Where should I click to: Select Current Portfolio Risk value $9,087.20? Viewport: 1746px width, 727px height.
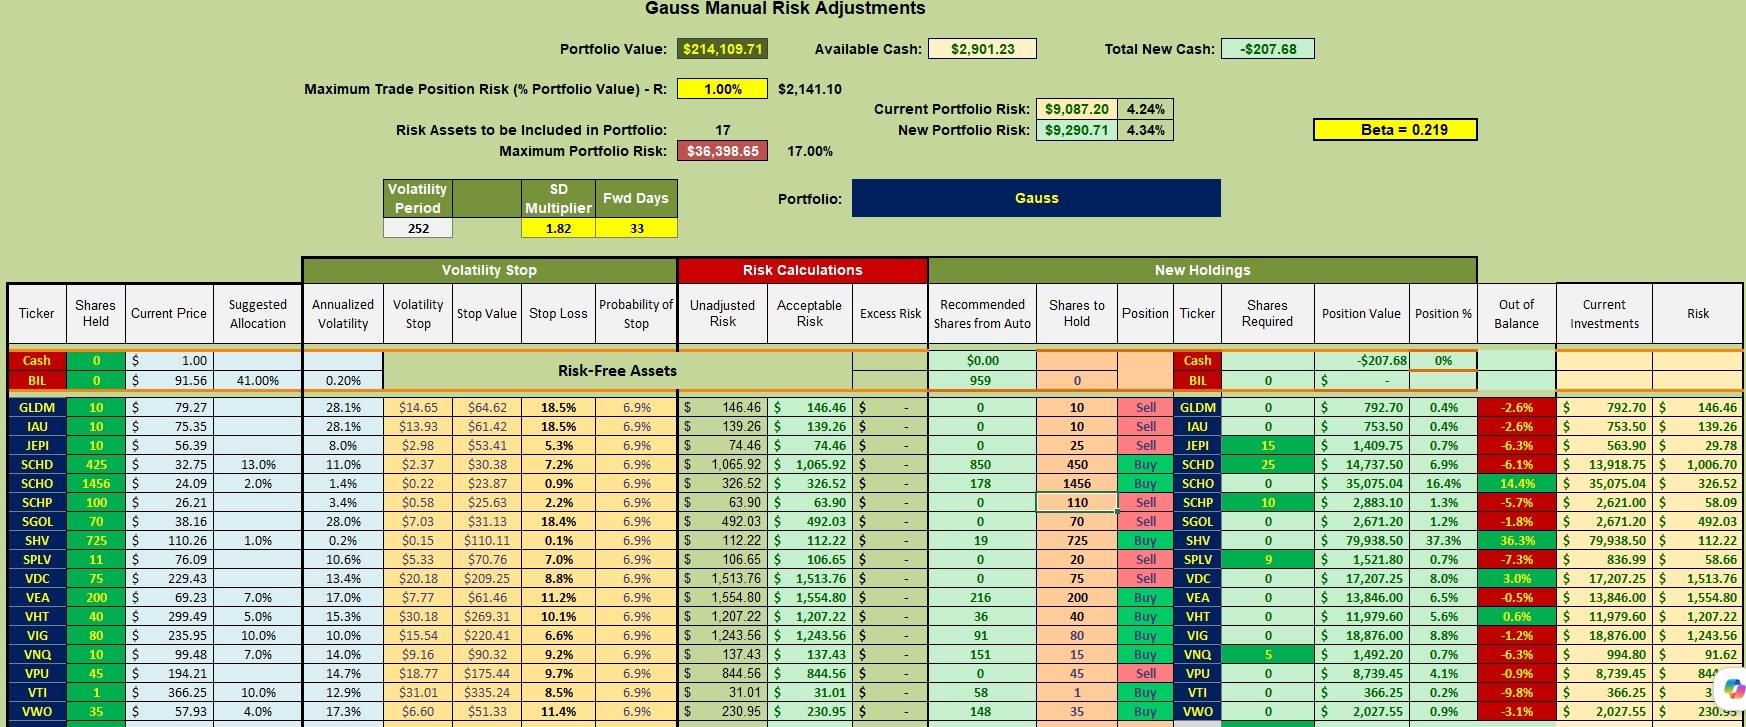(1076, 109)
